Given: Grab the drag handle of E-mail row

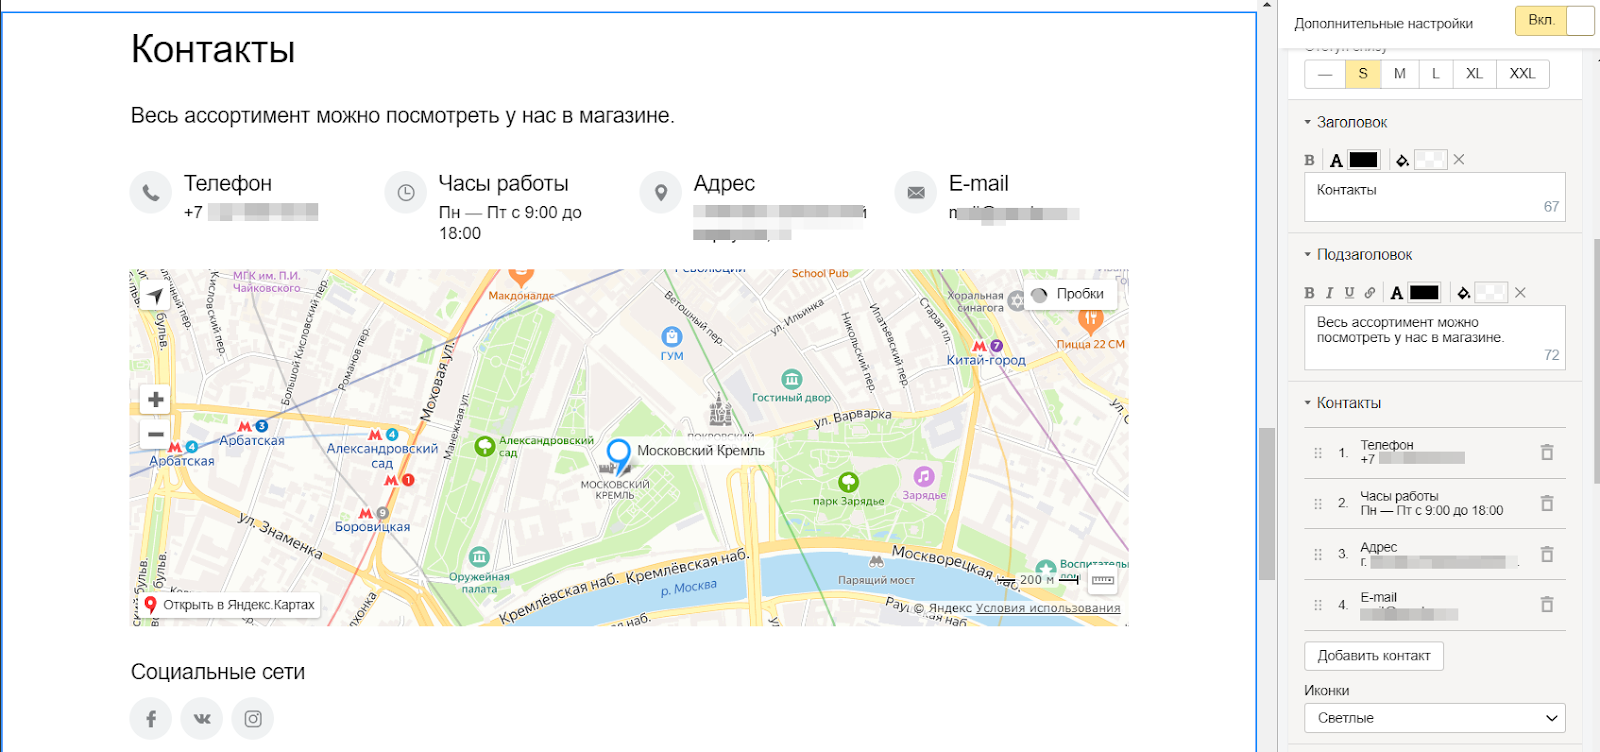Looking at the screenshot, I should pyautogui.click(x=1318, y=605).
